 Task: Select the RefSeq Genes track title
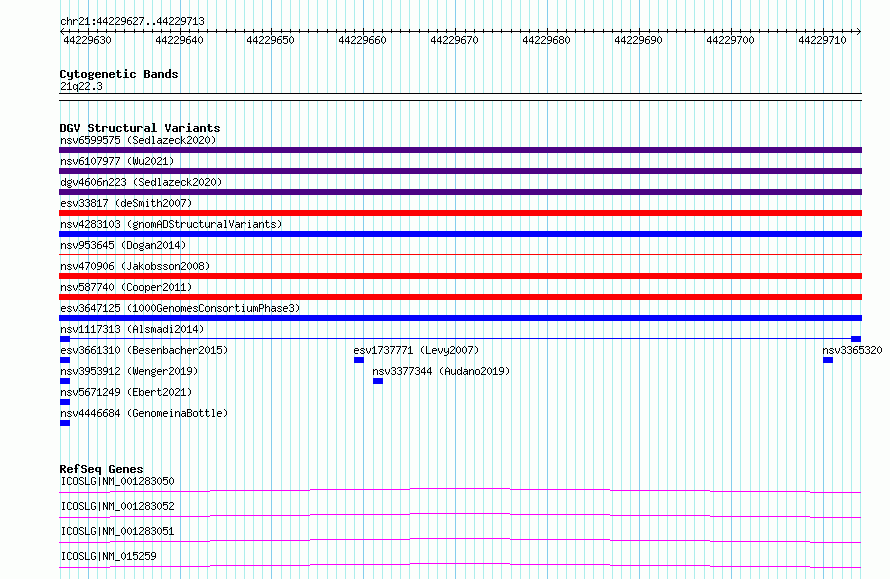(x=101, y=469)
